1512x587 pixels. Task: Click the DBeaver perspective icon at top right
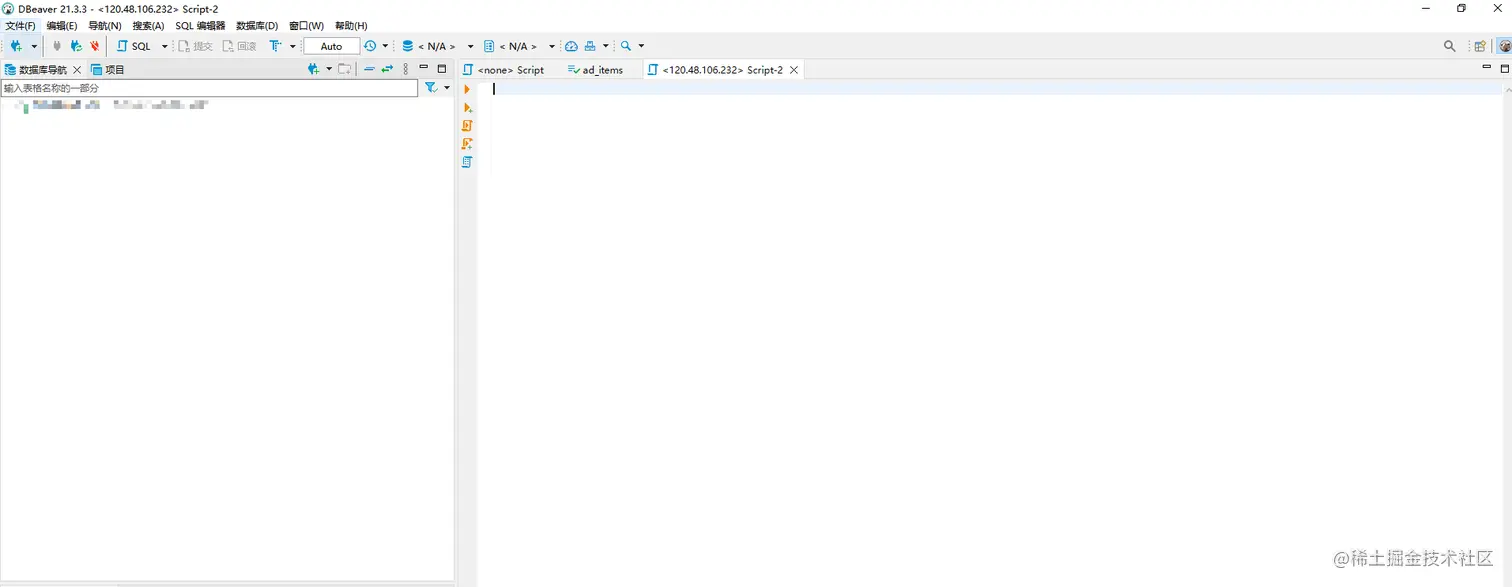click(x=1504, y=46)
